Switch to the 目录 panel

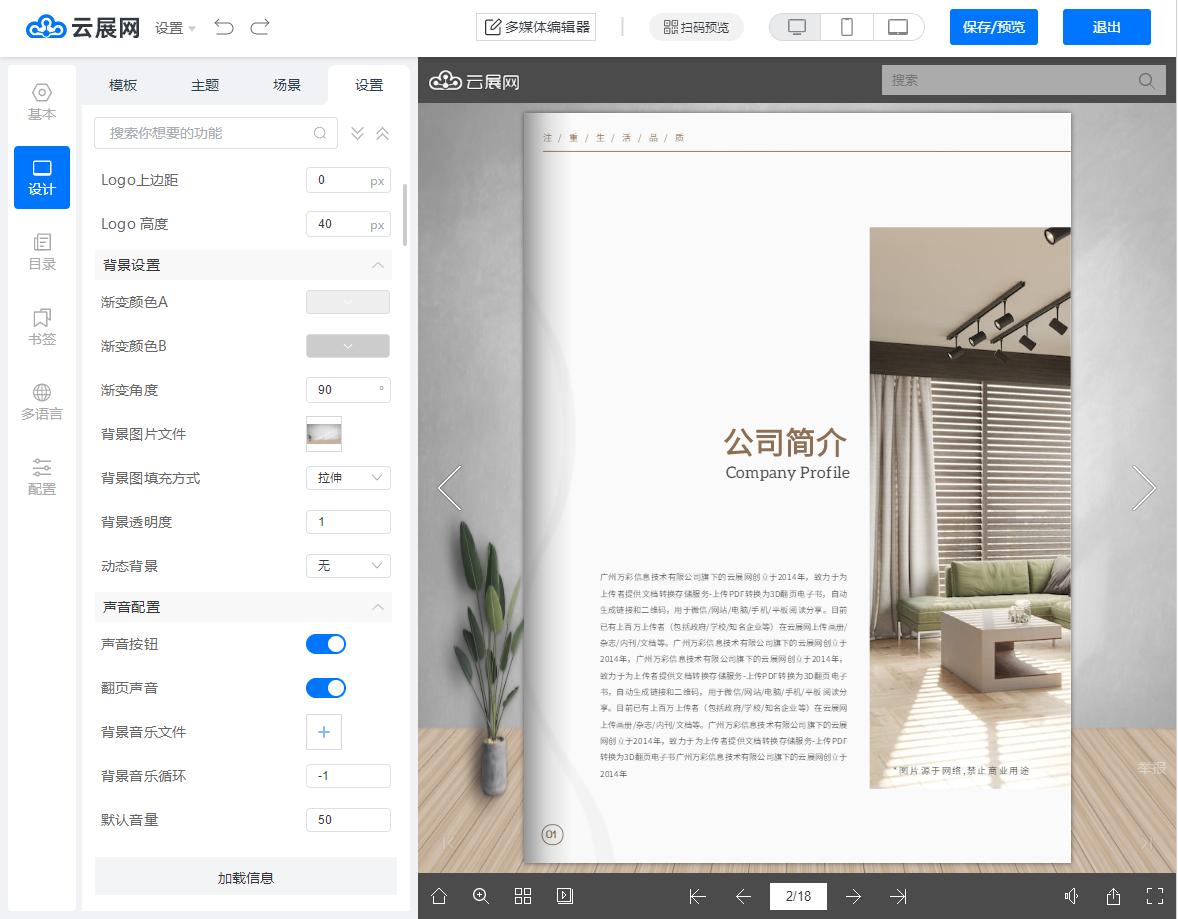coord(41,252)
